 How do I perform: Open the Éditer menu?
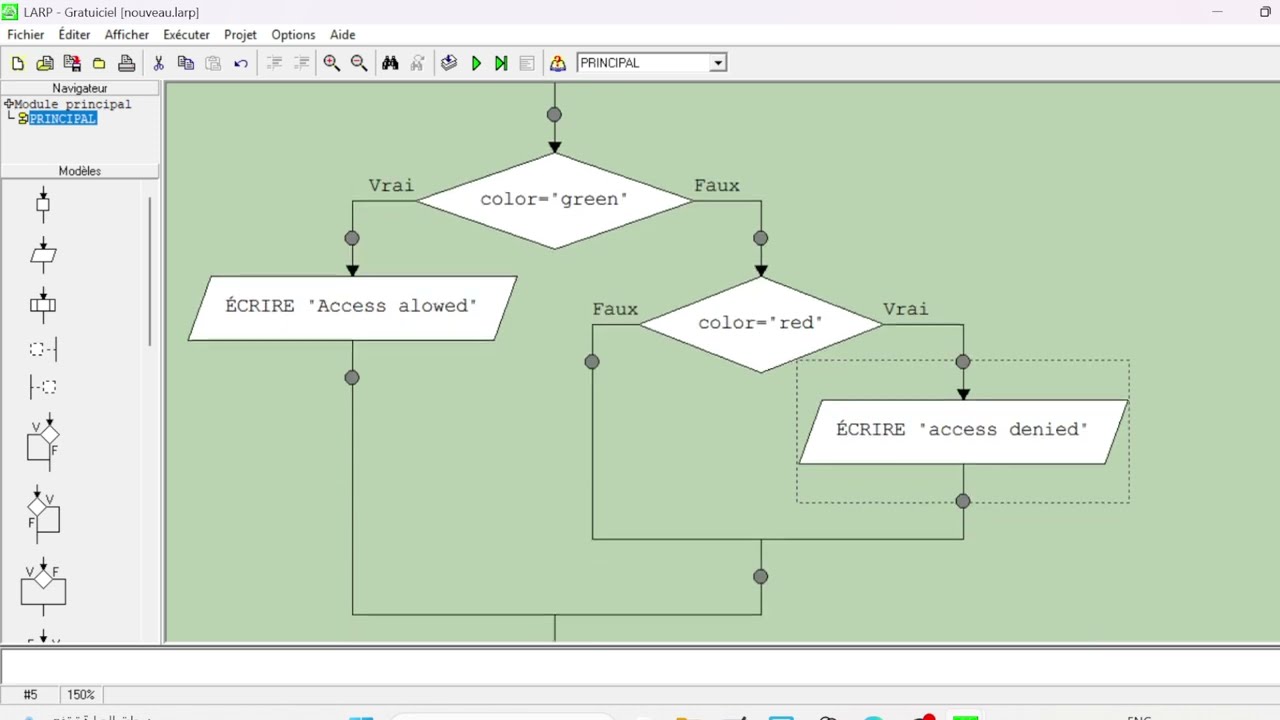pos(74,34)
